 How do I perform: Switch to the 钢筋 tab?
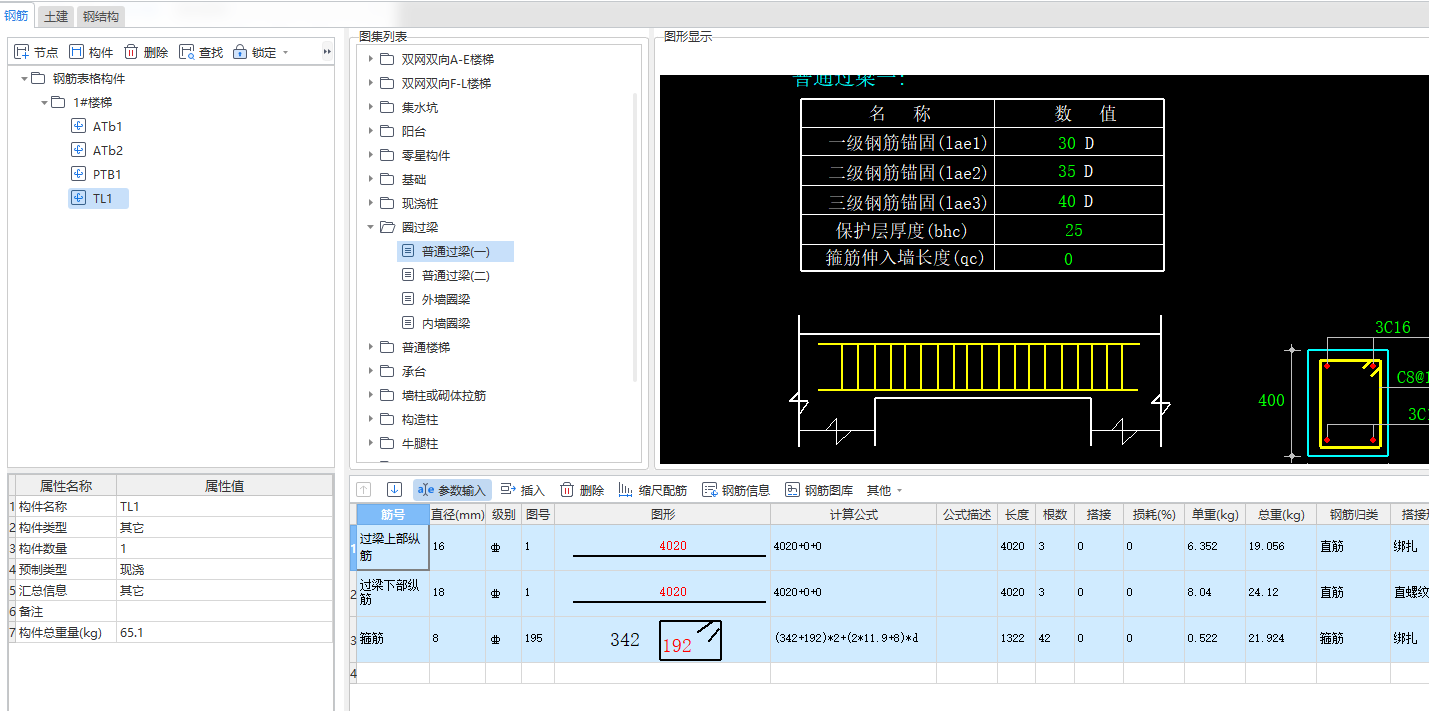click(x=17, y=16)
